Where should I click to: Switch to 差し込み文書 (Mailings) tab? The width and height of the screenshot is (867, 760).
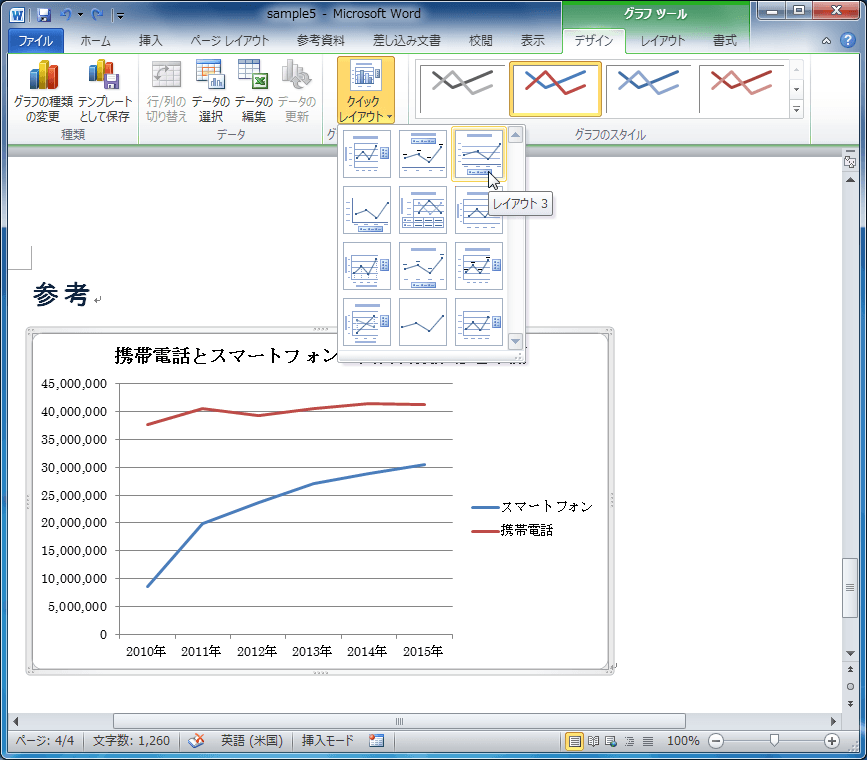pyautogui.click(x=407, y=41)
